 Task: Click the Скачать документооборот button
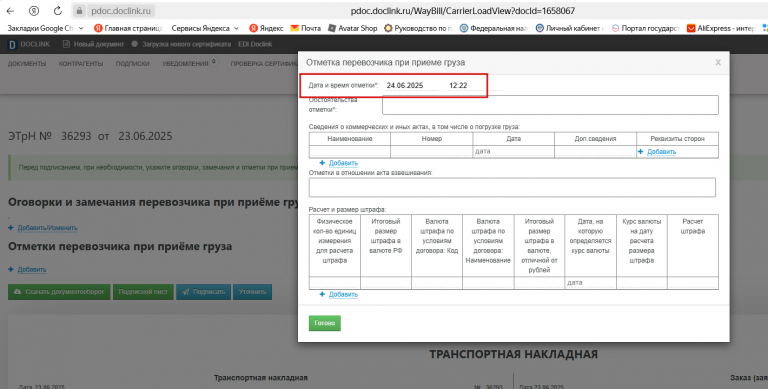59,292
